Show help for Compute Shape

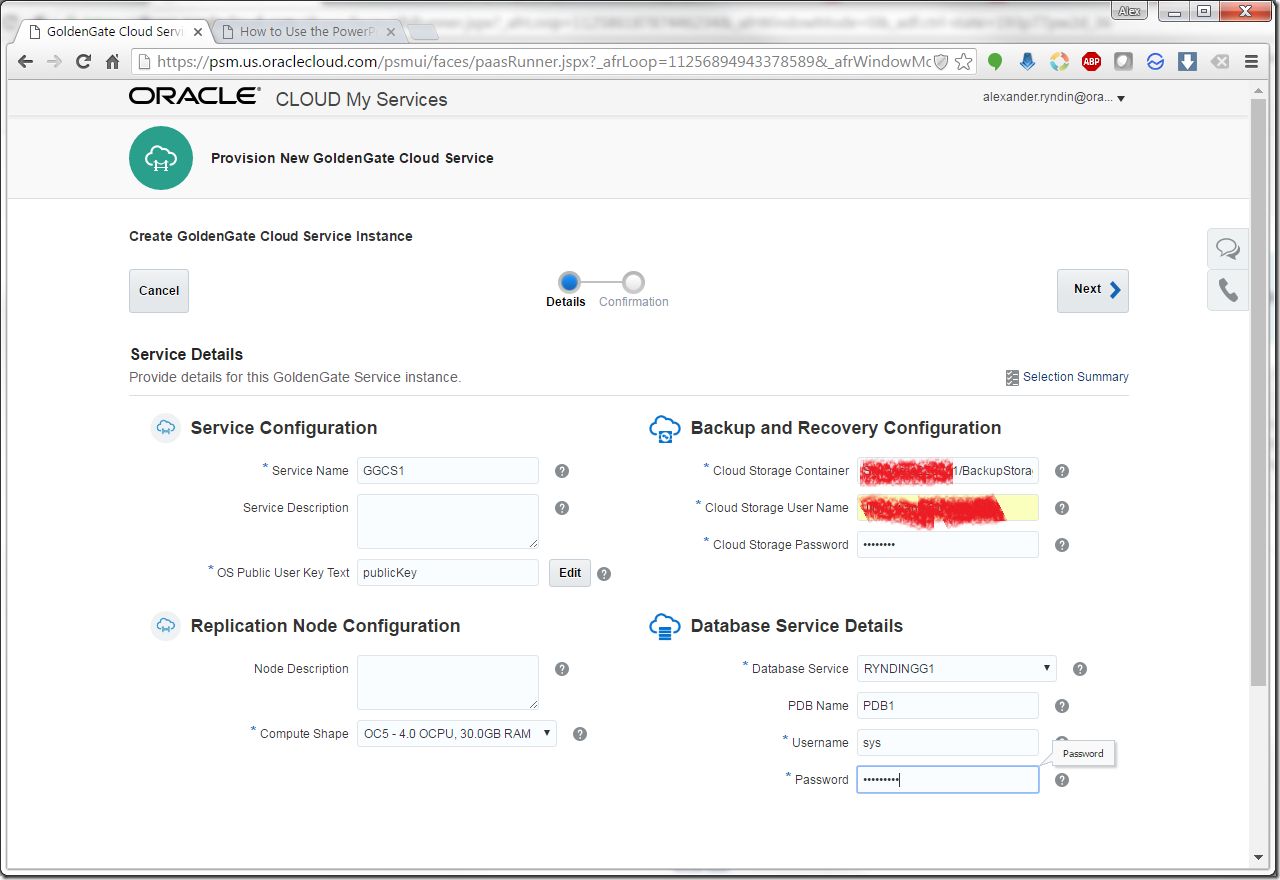[580, 734]
